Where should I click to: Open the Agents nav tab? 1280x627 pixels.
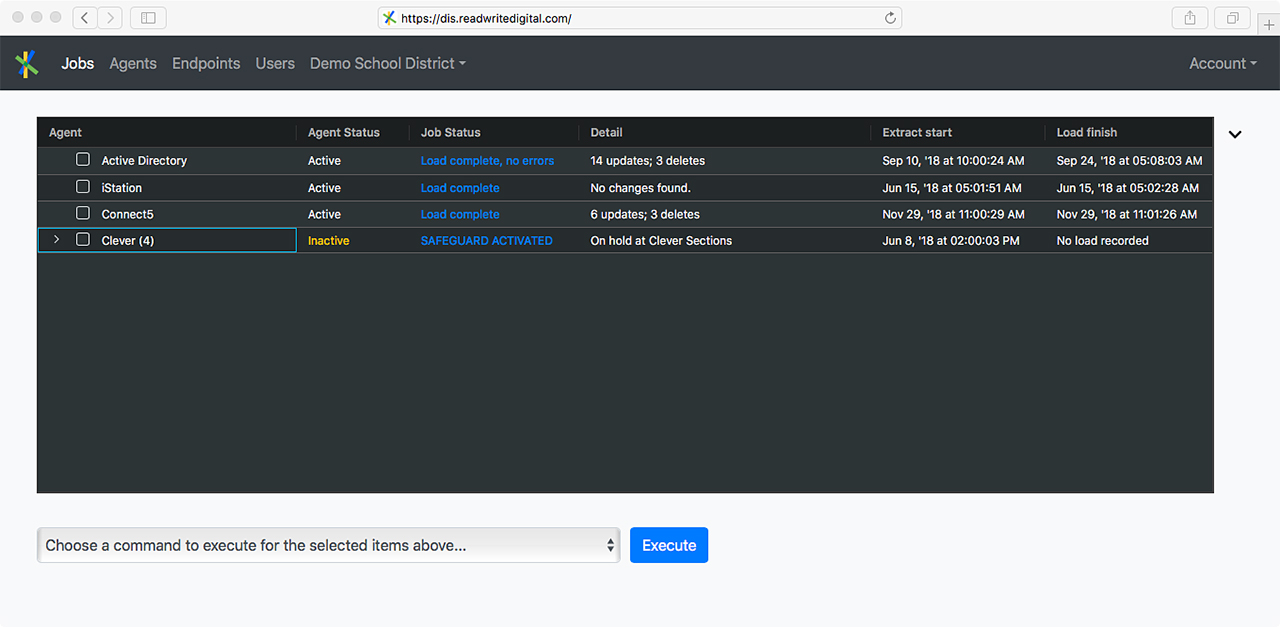click(x=133, y=63)
